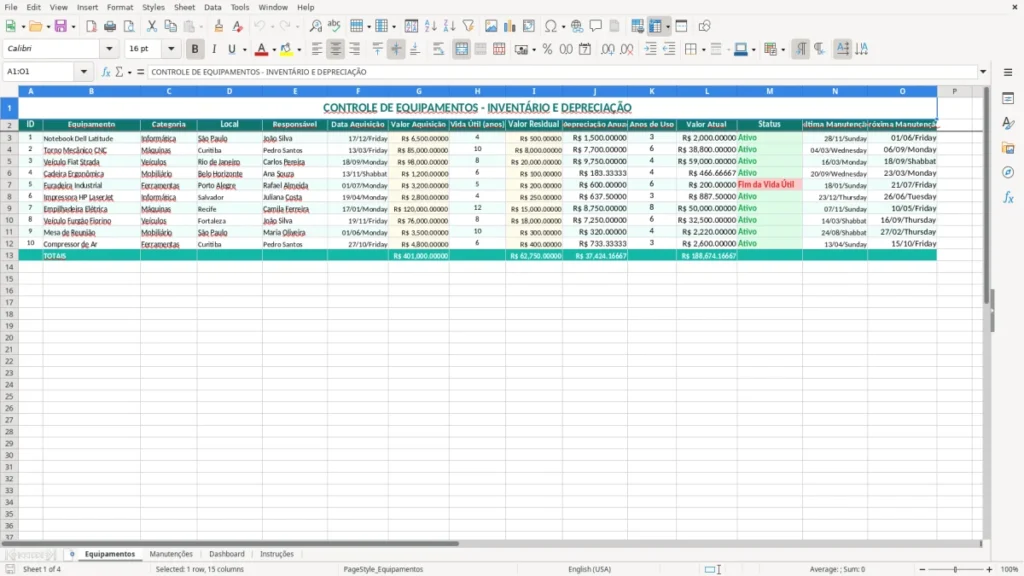Insert an image into the sheet

[491, 26]
